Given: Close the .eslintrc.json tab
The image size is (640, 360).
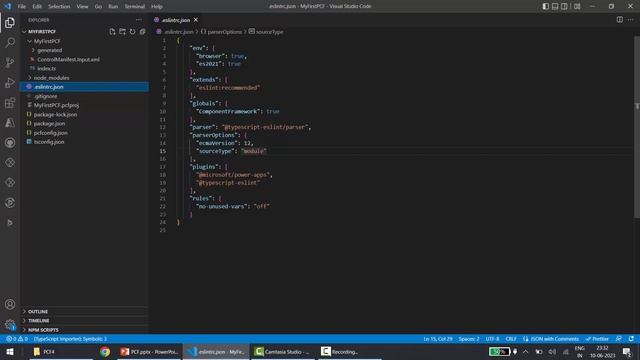Looking at the screenshot, I should pyautogui.click(x=196, y=20).
